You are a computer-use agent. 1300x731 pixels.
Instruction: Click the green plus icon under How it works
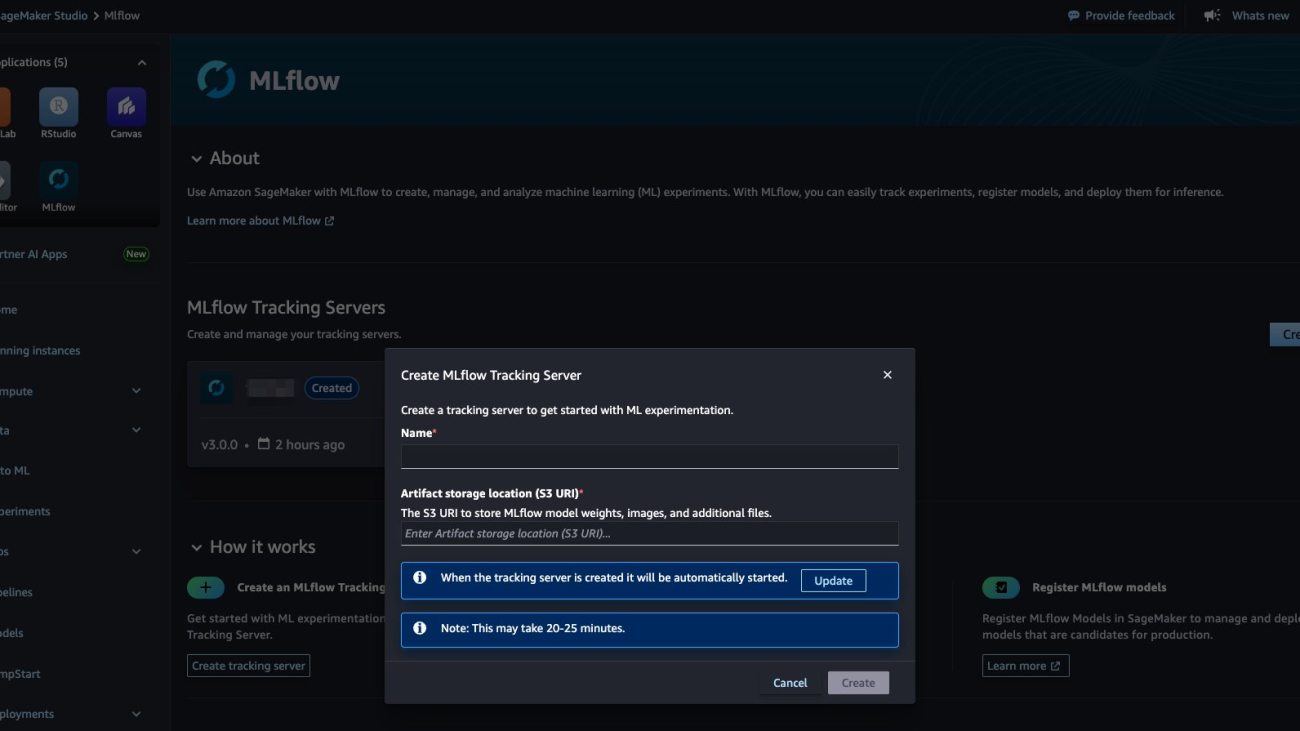coord(206,587)
